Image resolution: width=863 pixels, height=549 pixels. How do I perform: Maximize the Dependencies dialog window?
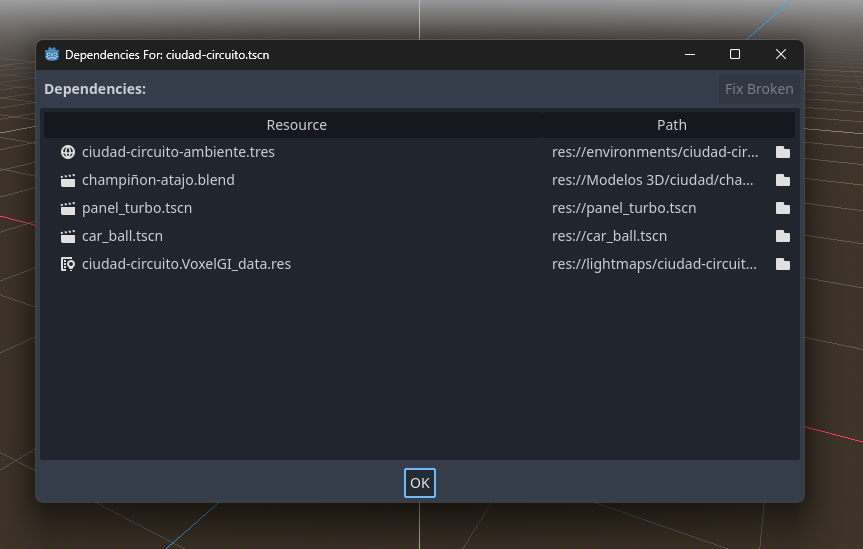click(735, 54)
